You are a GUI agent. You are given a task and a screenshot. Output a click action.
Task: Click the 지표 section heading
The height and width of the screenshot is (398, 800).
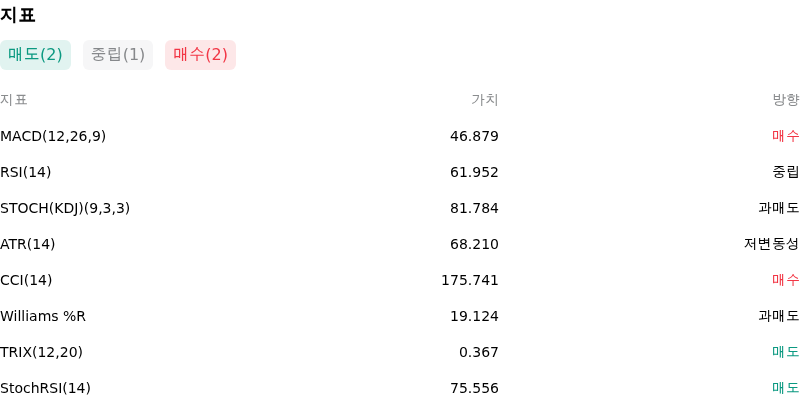click(17, 15)
